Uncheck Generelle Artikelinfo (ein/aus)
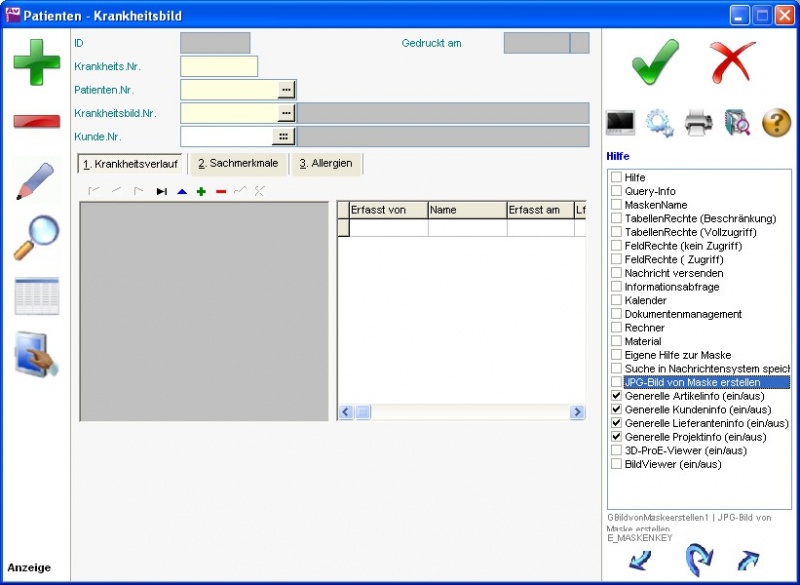The width and height of the screenshot is (800, 585). point(617,396)
